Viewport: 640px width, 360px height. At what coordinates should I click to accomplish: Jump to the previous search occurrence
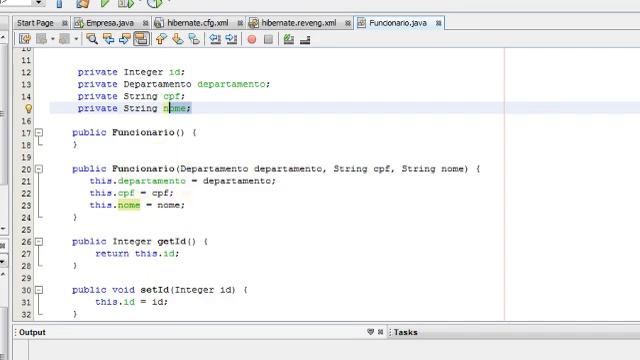(x=109, y=39)
